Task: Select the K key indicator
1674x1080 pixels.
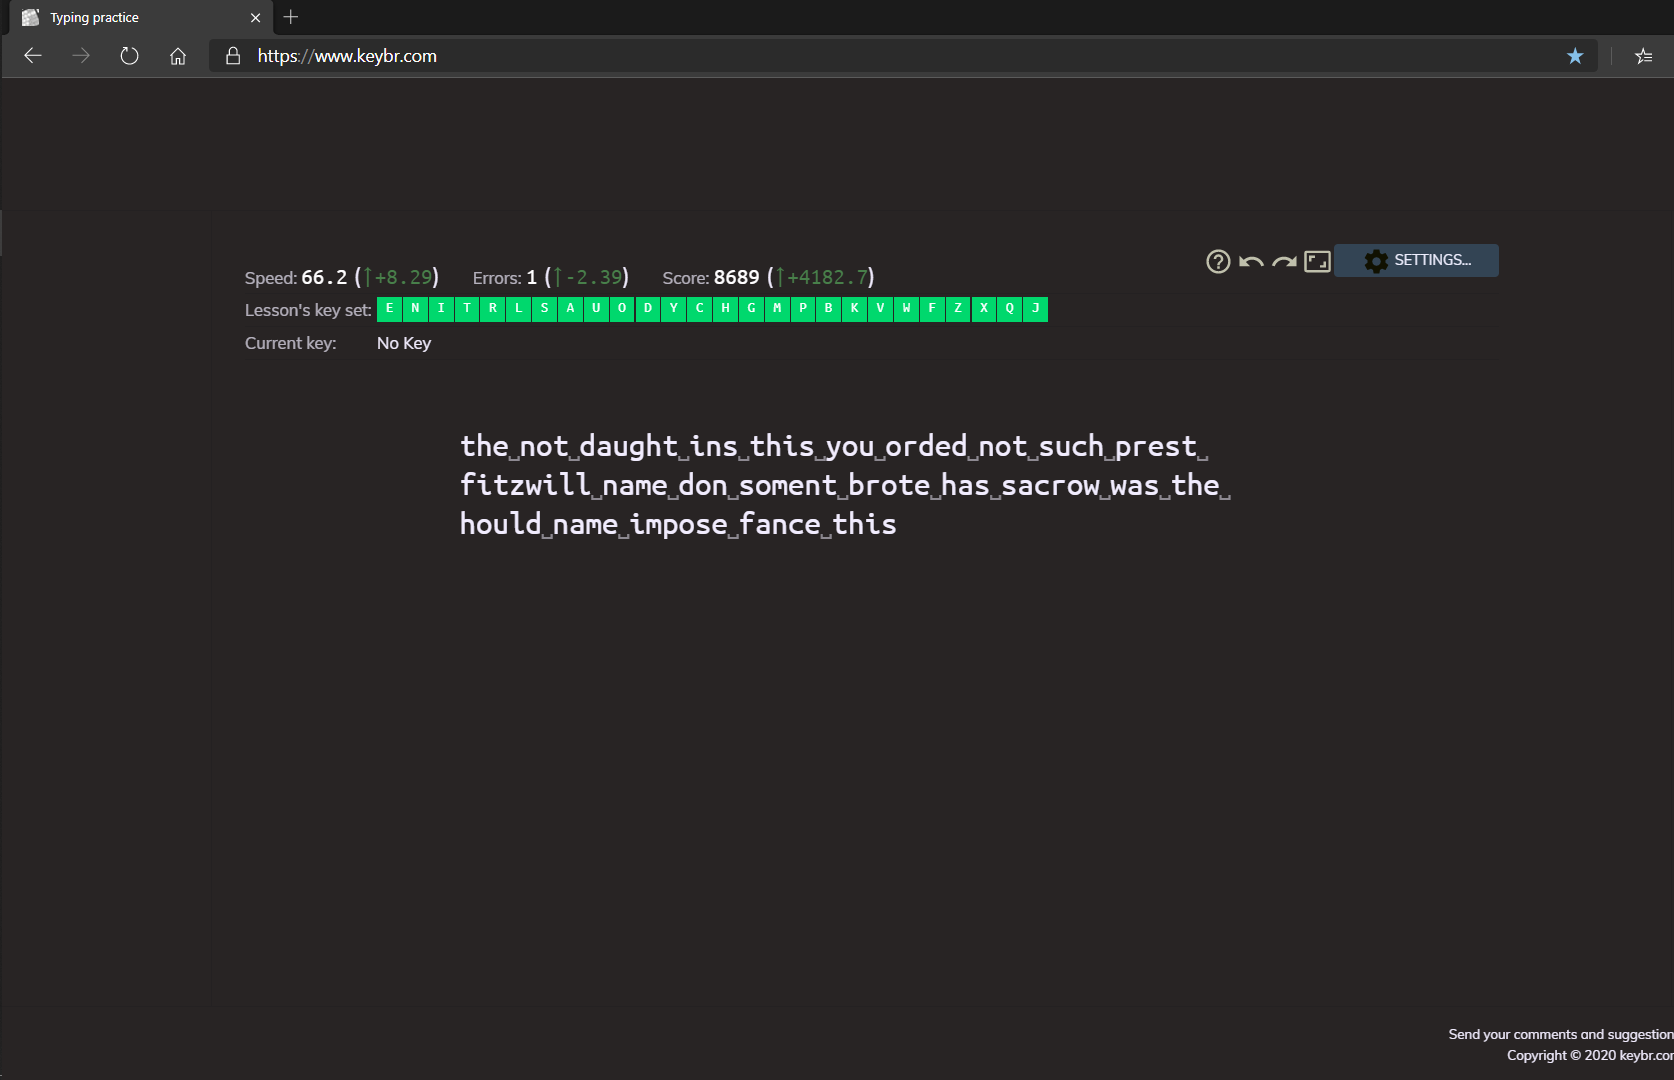Action: pyautogui.click(x=855, y=309)
